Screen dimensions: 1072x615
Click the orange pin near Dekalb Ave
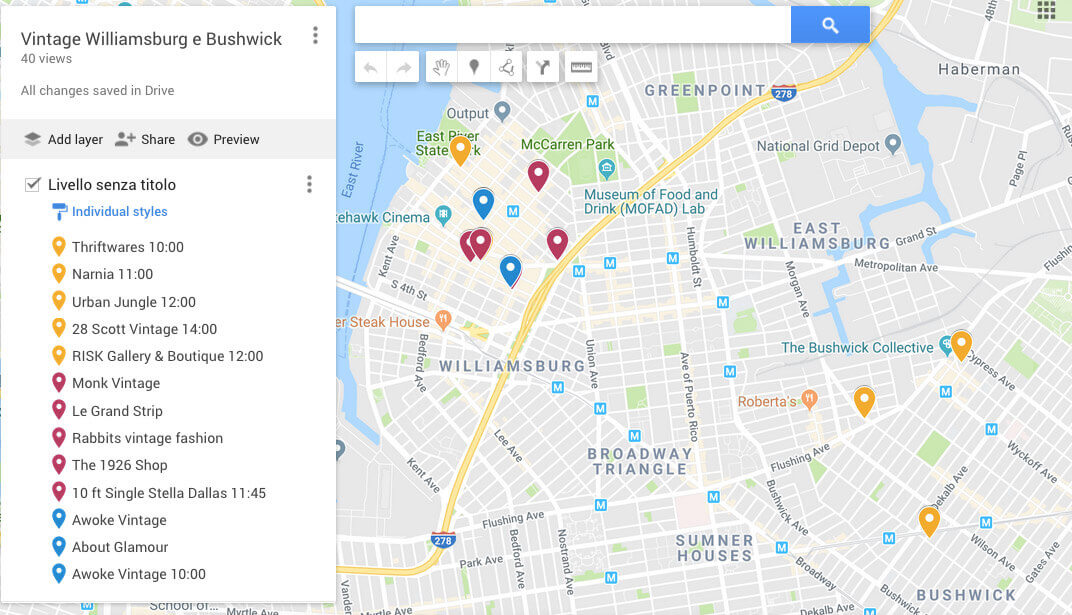click(928, 521)
